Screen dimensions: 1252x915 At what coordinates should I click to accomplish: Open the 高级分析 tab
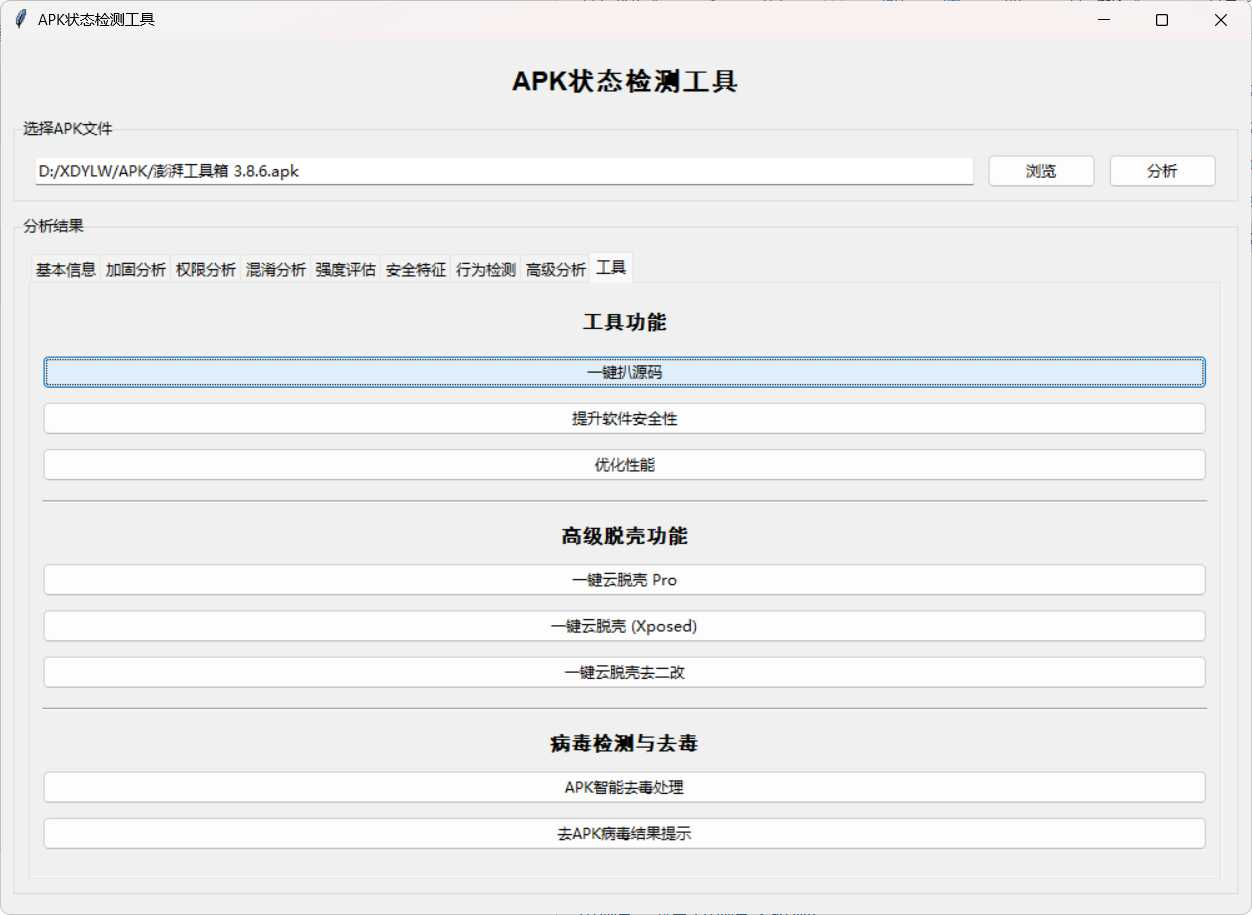coord(555,268)
